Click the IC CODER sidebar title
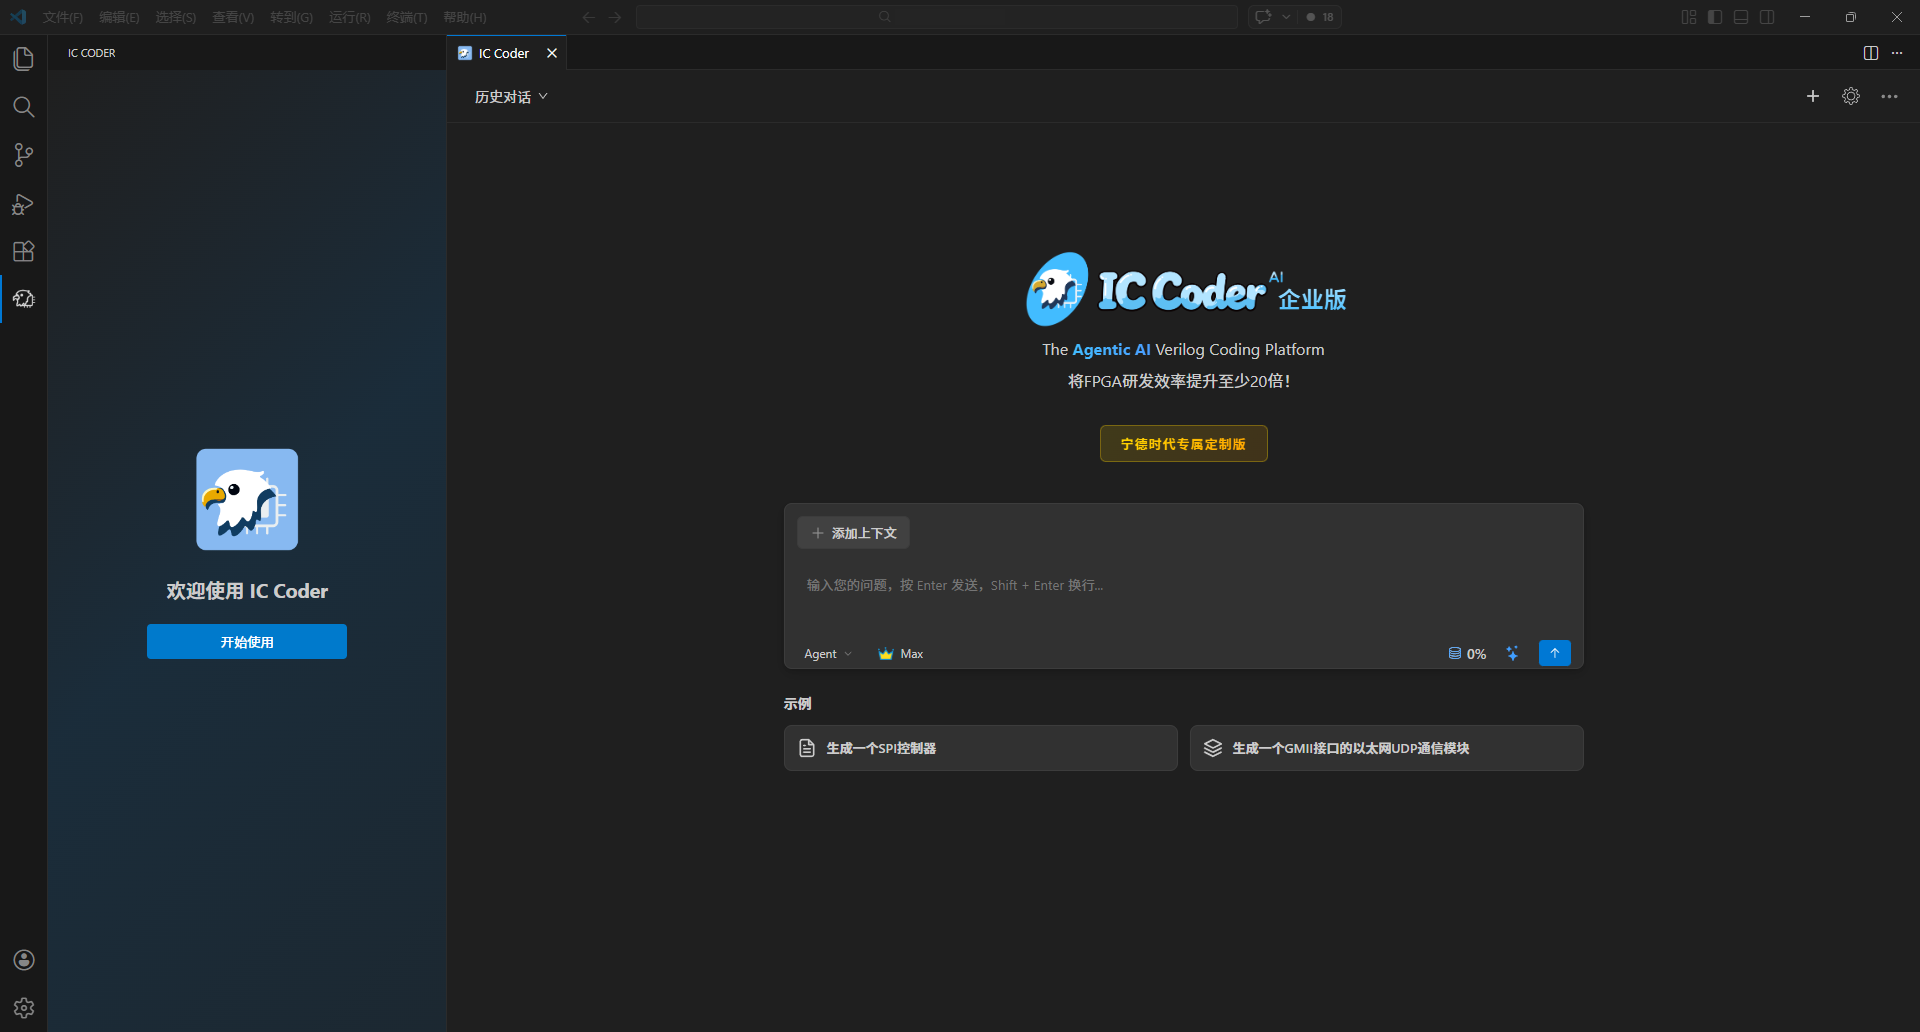Screen dimensions: 1920x1032 92,53
